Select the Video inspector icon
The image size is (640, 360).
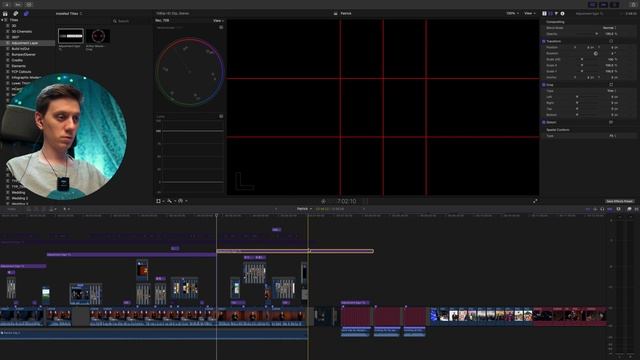click(x=544, y=13)
